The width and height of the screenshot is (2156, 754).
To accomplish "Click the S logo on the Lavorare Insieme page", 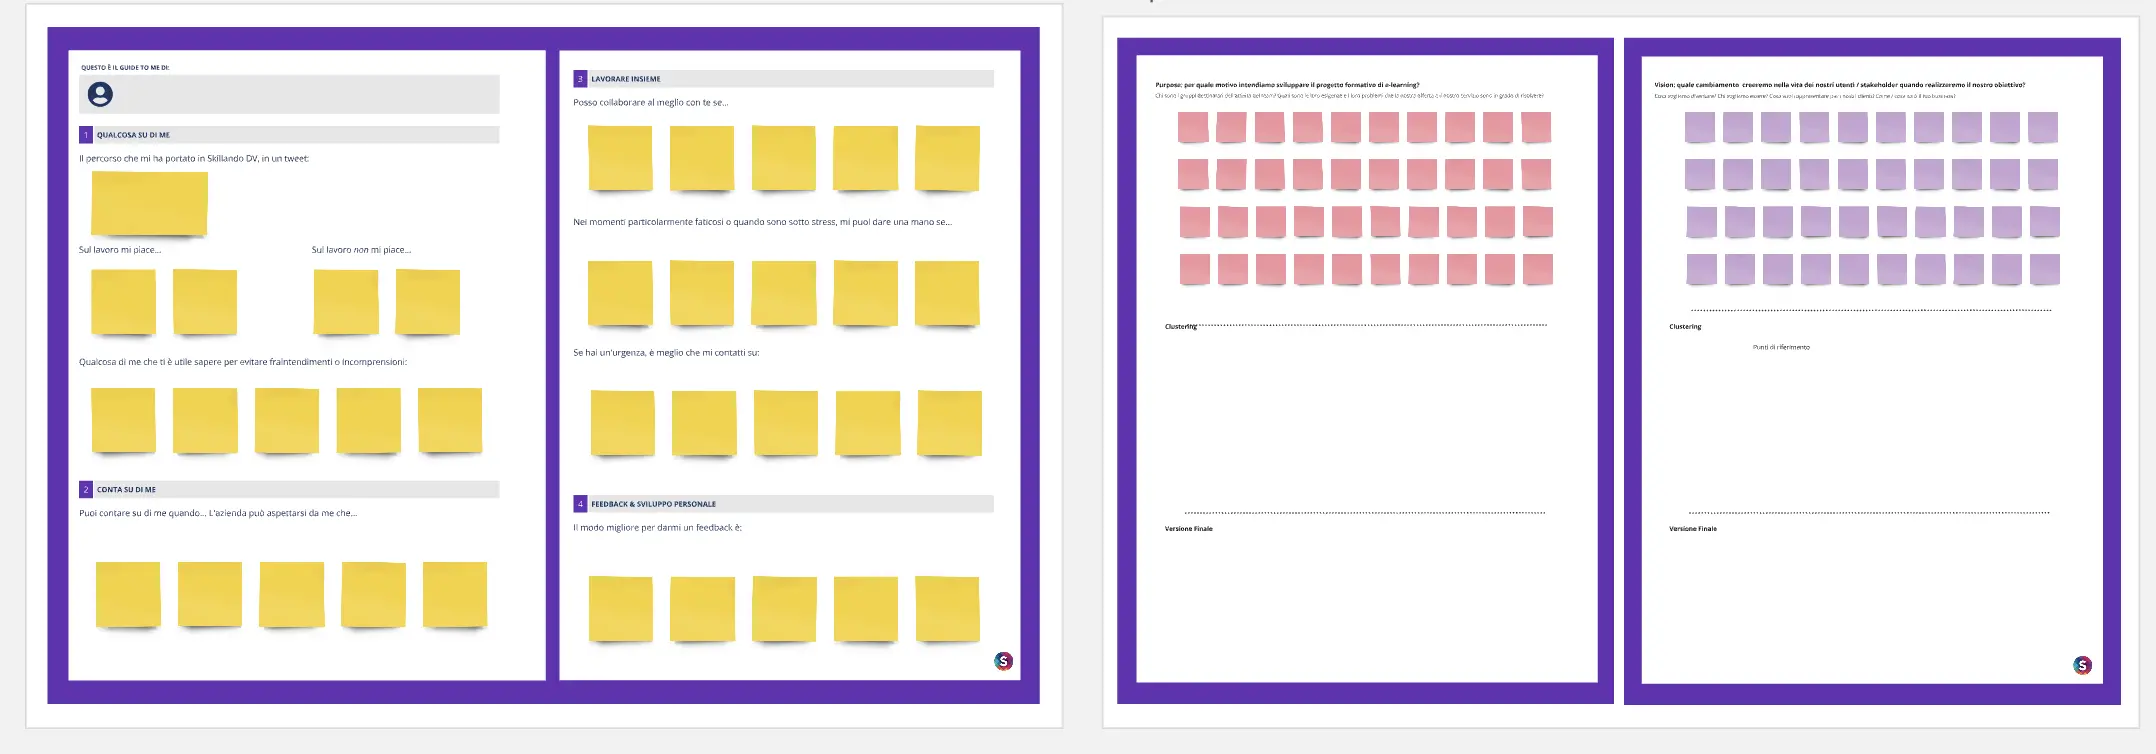I will 1003,661.
